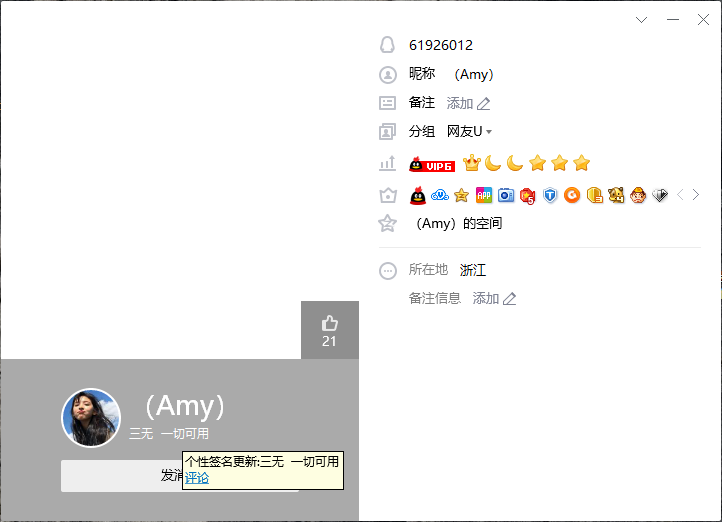Viewport: 722px width, 522px height.
Task: Click the blue cloud V badge
Action: 440,196
